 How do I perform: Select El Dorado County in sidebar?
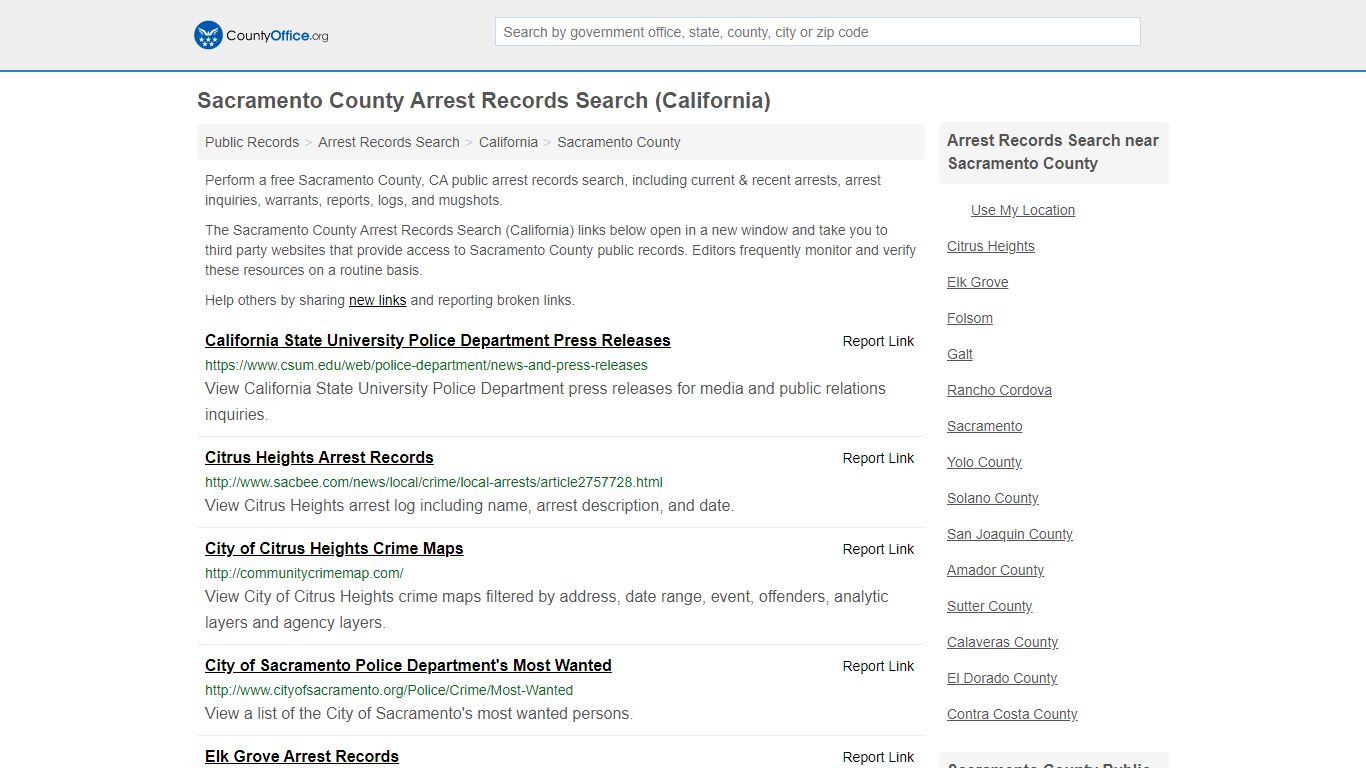[1002, 678]
